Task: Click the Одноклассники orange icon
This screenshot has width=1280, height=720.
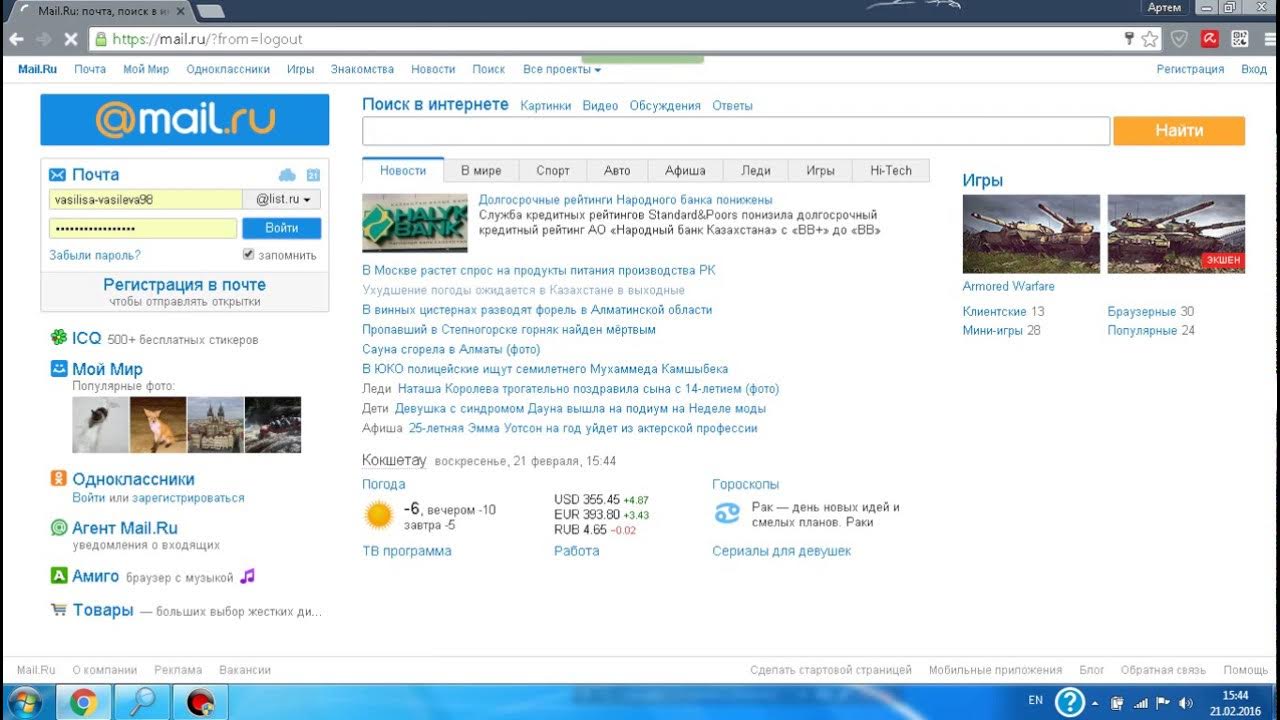Action: (x=59, y=479)
